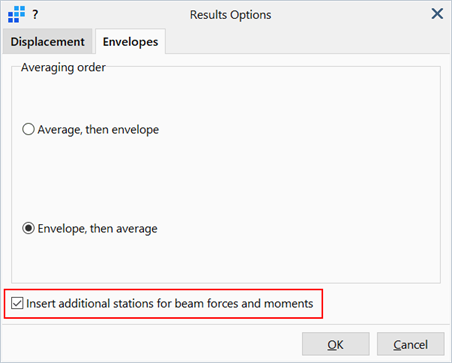
Task: Switch to the Displacement tab
Action: point(47,42)
